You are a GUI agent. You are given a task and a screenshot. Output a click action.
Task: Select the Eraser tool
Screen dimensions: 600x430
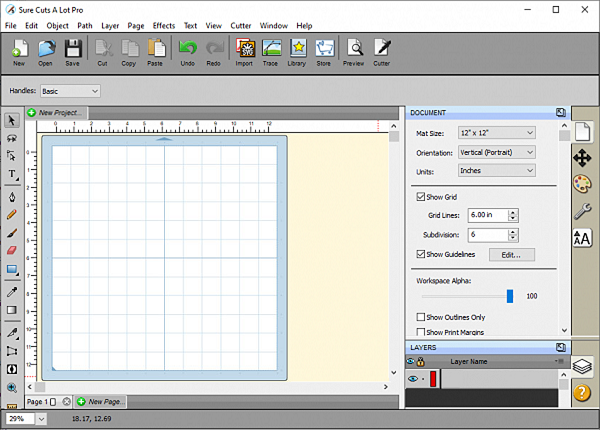tap(12, 251)
